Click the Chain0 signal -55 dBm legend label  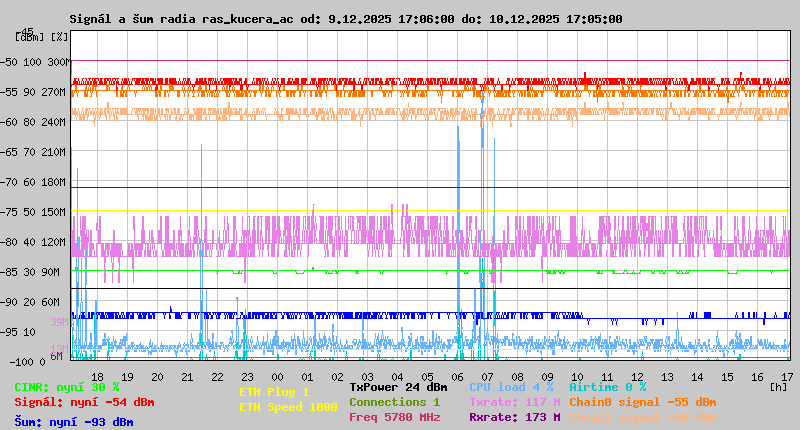[x=642, y=401]
